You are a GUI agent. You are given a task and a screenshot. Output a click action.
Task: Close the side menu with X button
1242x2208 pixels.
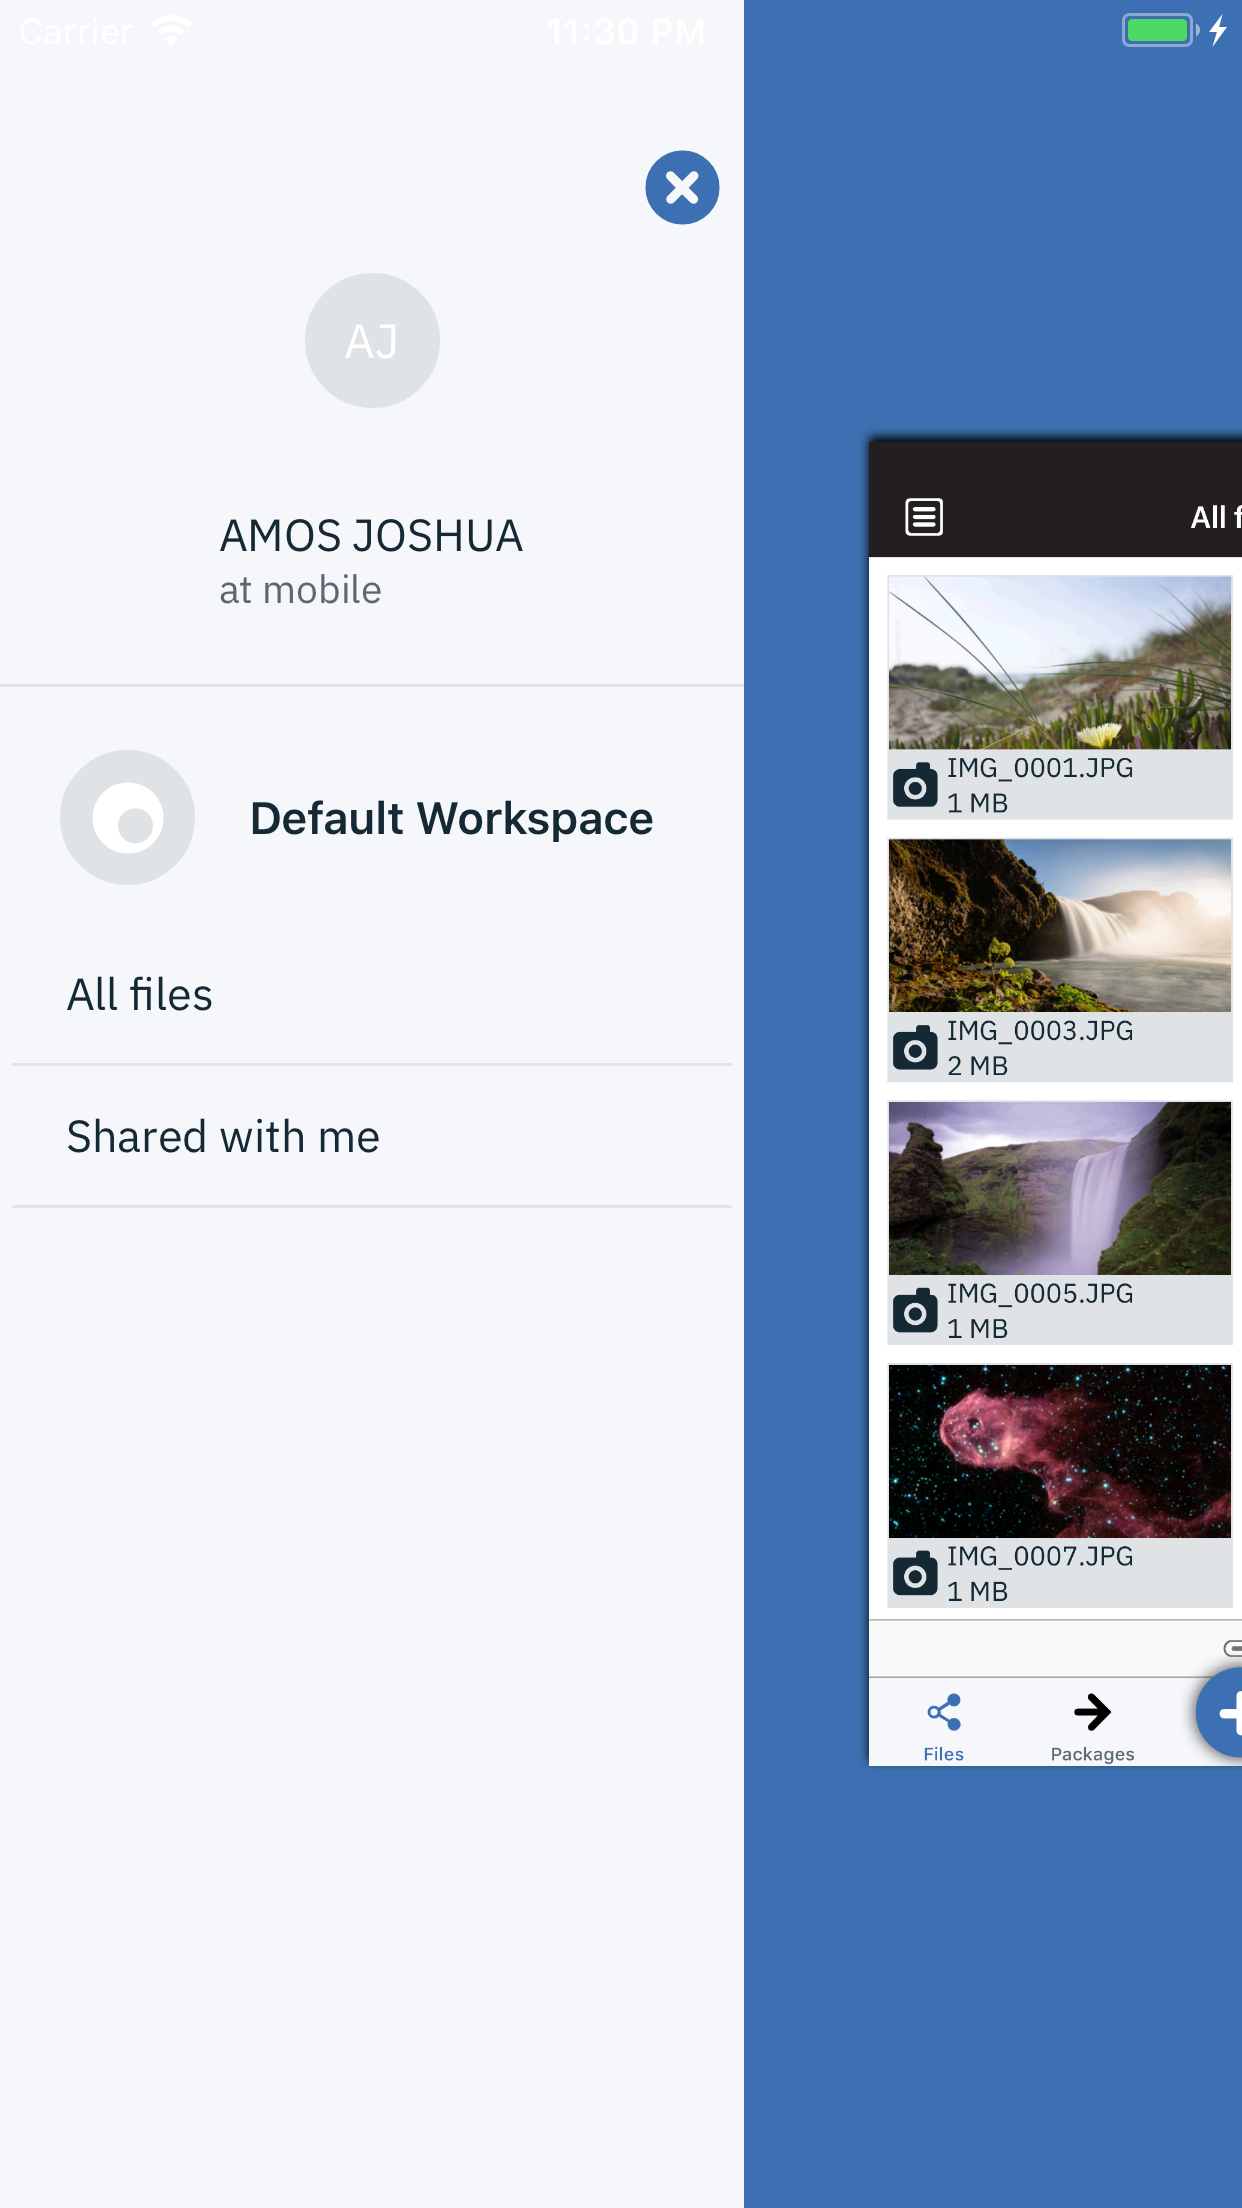pos(682,188)
